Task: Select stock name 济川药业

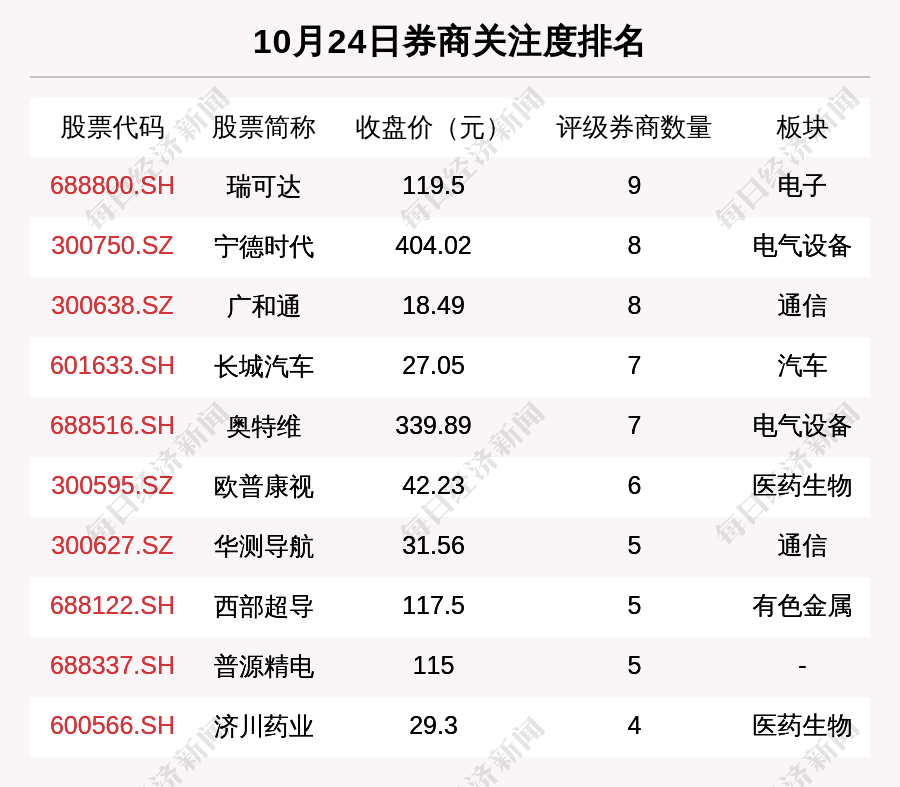Action: pyautogui.click(x=263, y=726)
